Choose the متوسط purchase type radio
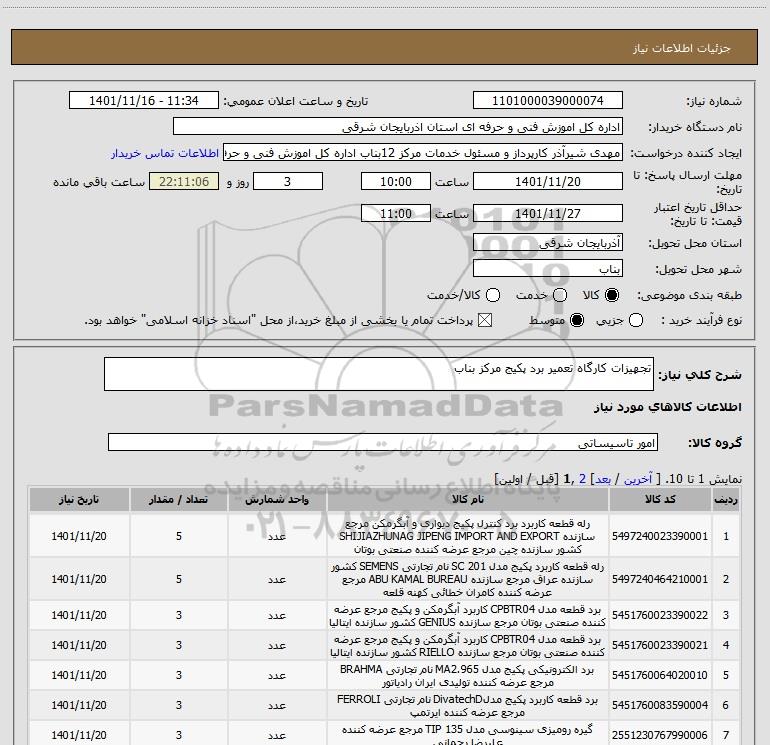 tap(577, 321)
